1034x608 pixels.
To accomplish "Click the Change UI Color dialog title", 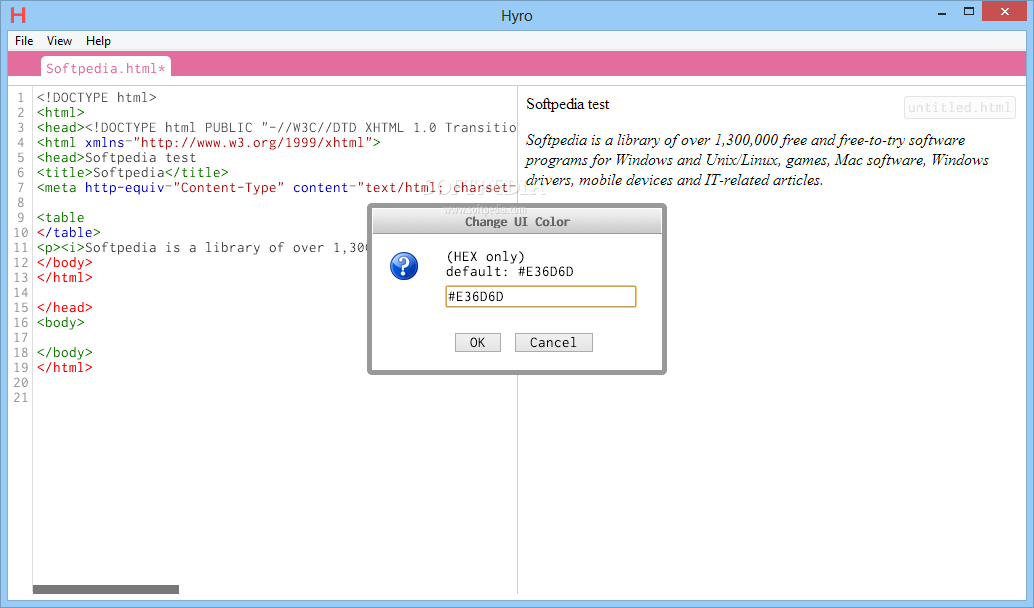I will tap(517, 222).
